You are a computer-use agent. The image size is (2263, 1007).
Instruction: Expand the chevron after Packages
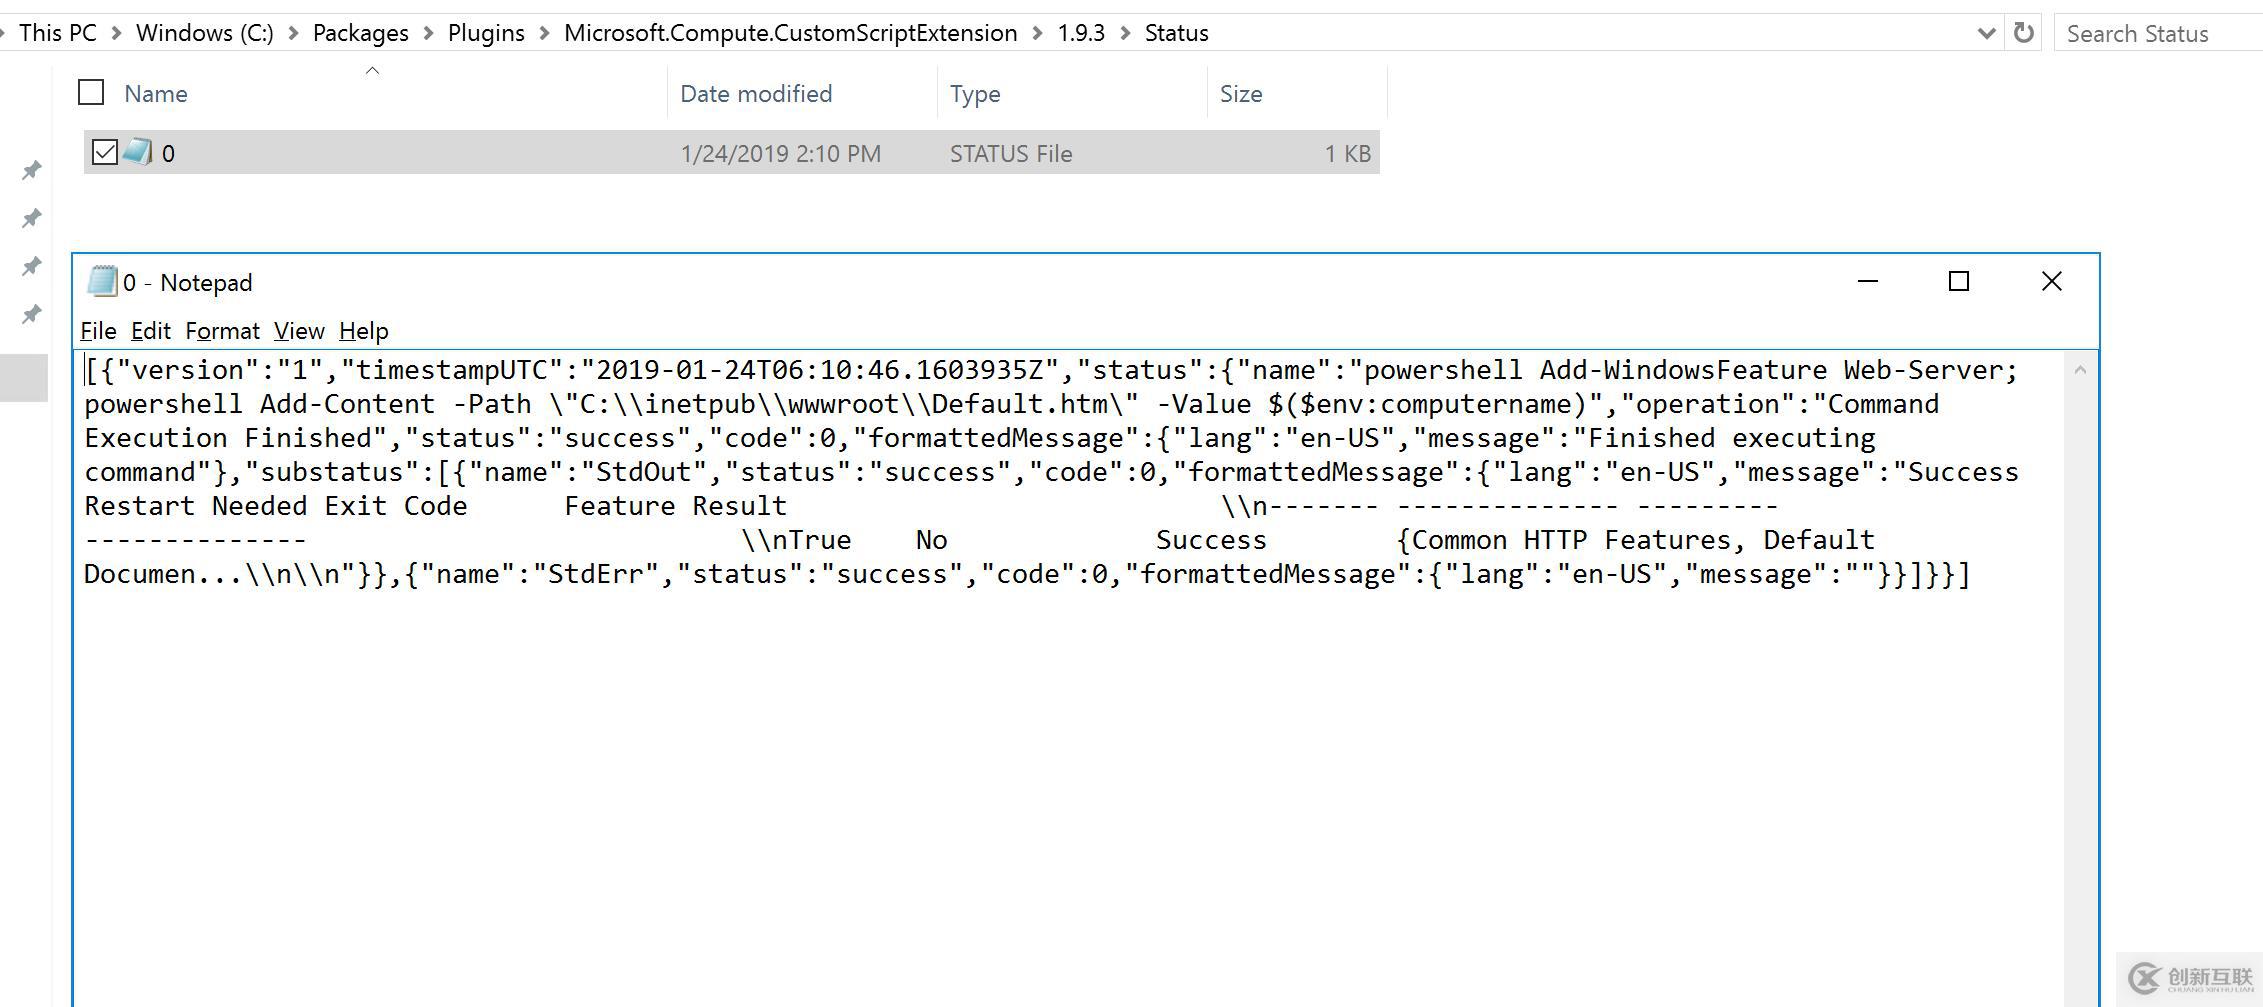(429, 33)
